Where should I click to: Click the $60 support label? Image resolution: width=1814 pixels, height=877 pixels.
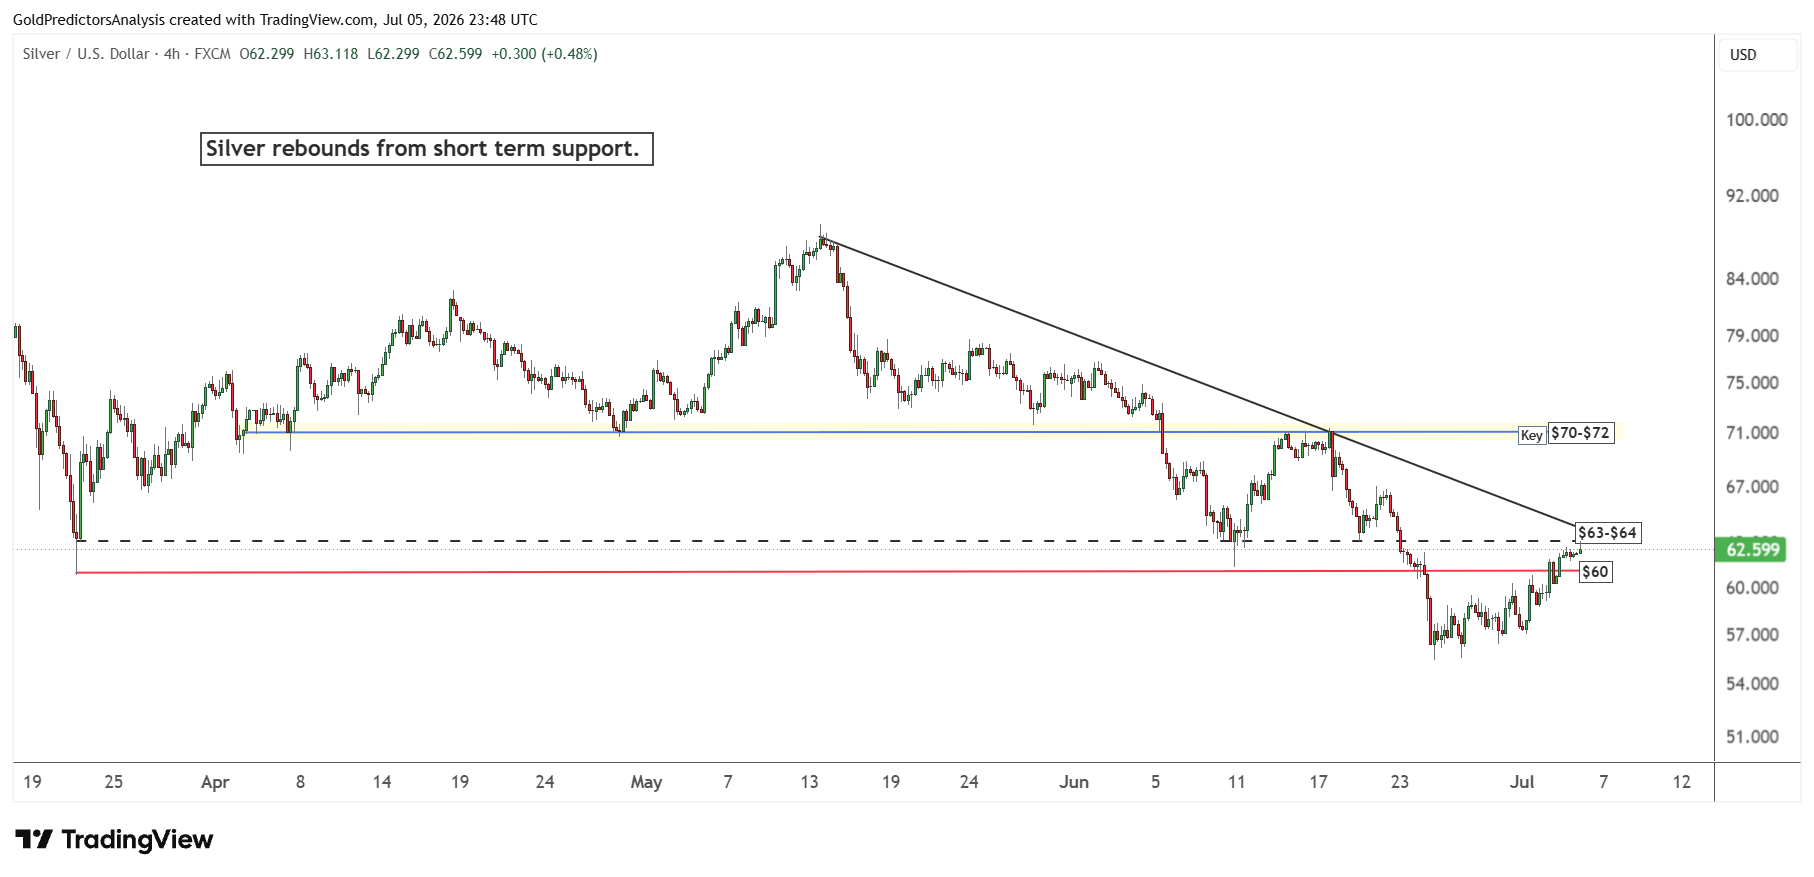pos(1595,572)
